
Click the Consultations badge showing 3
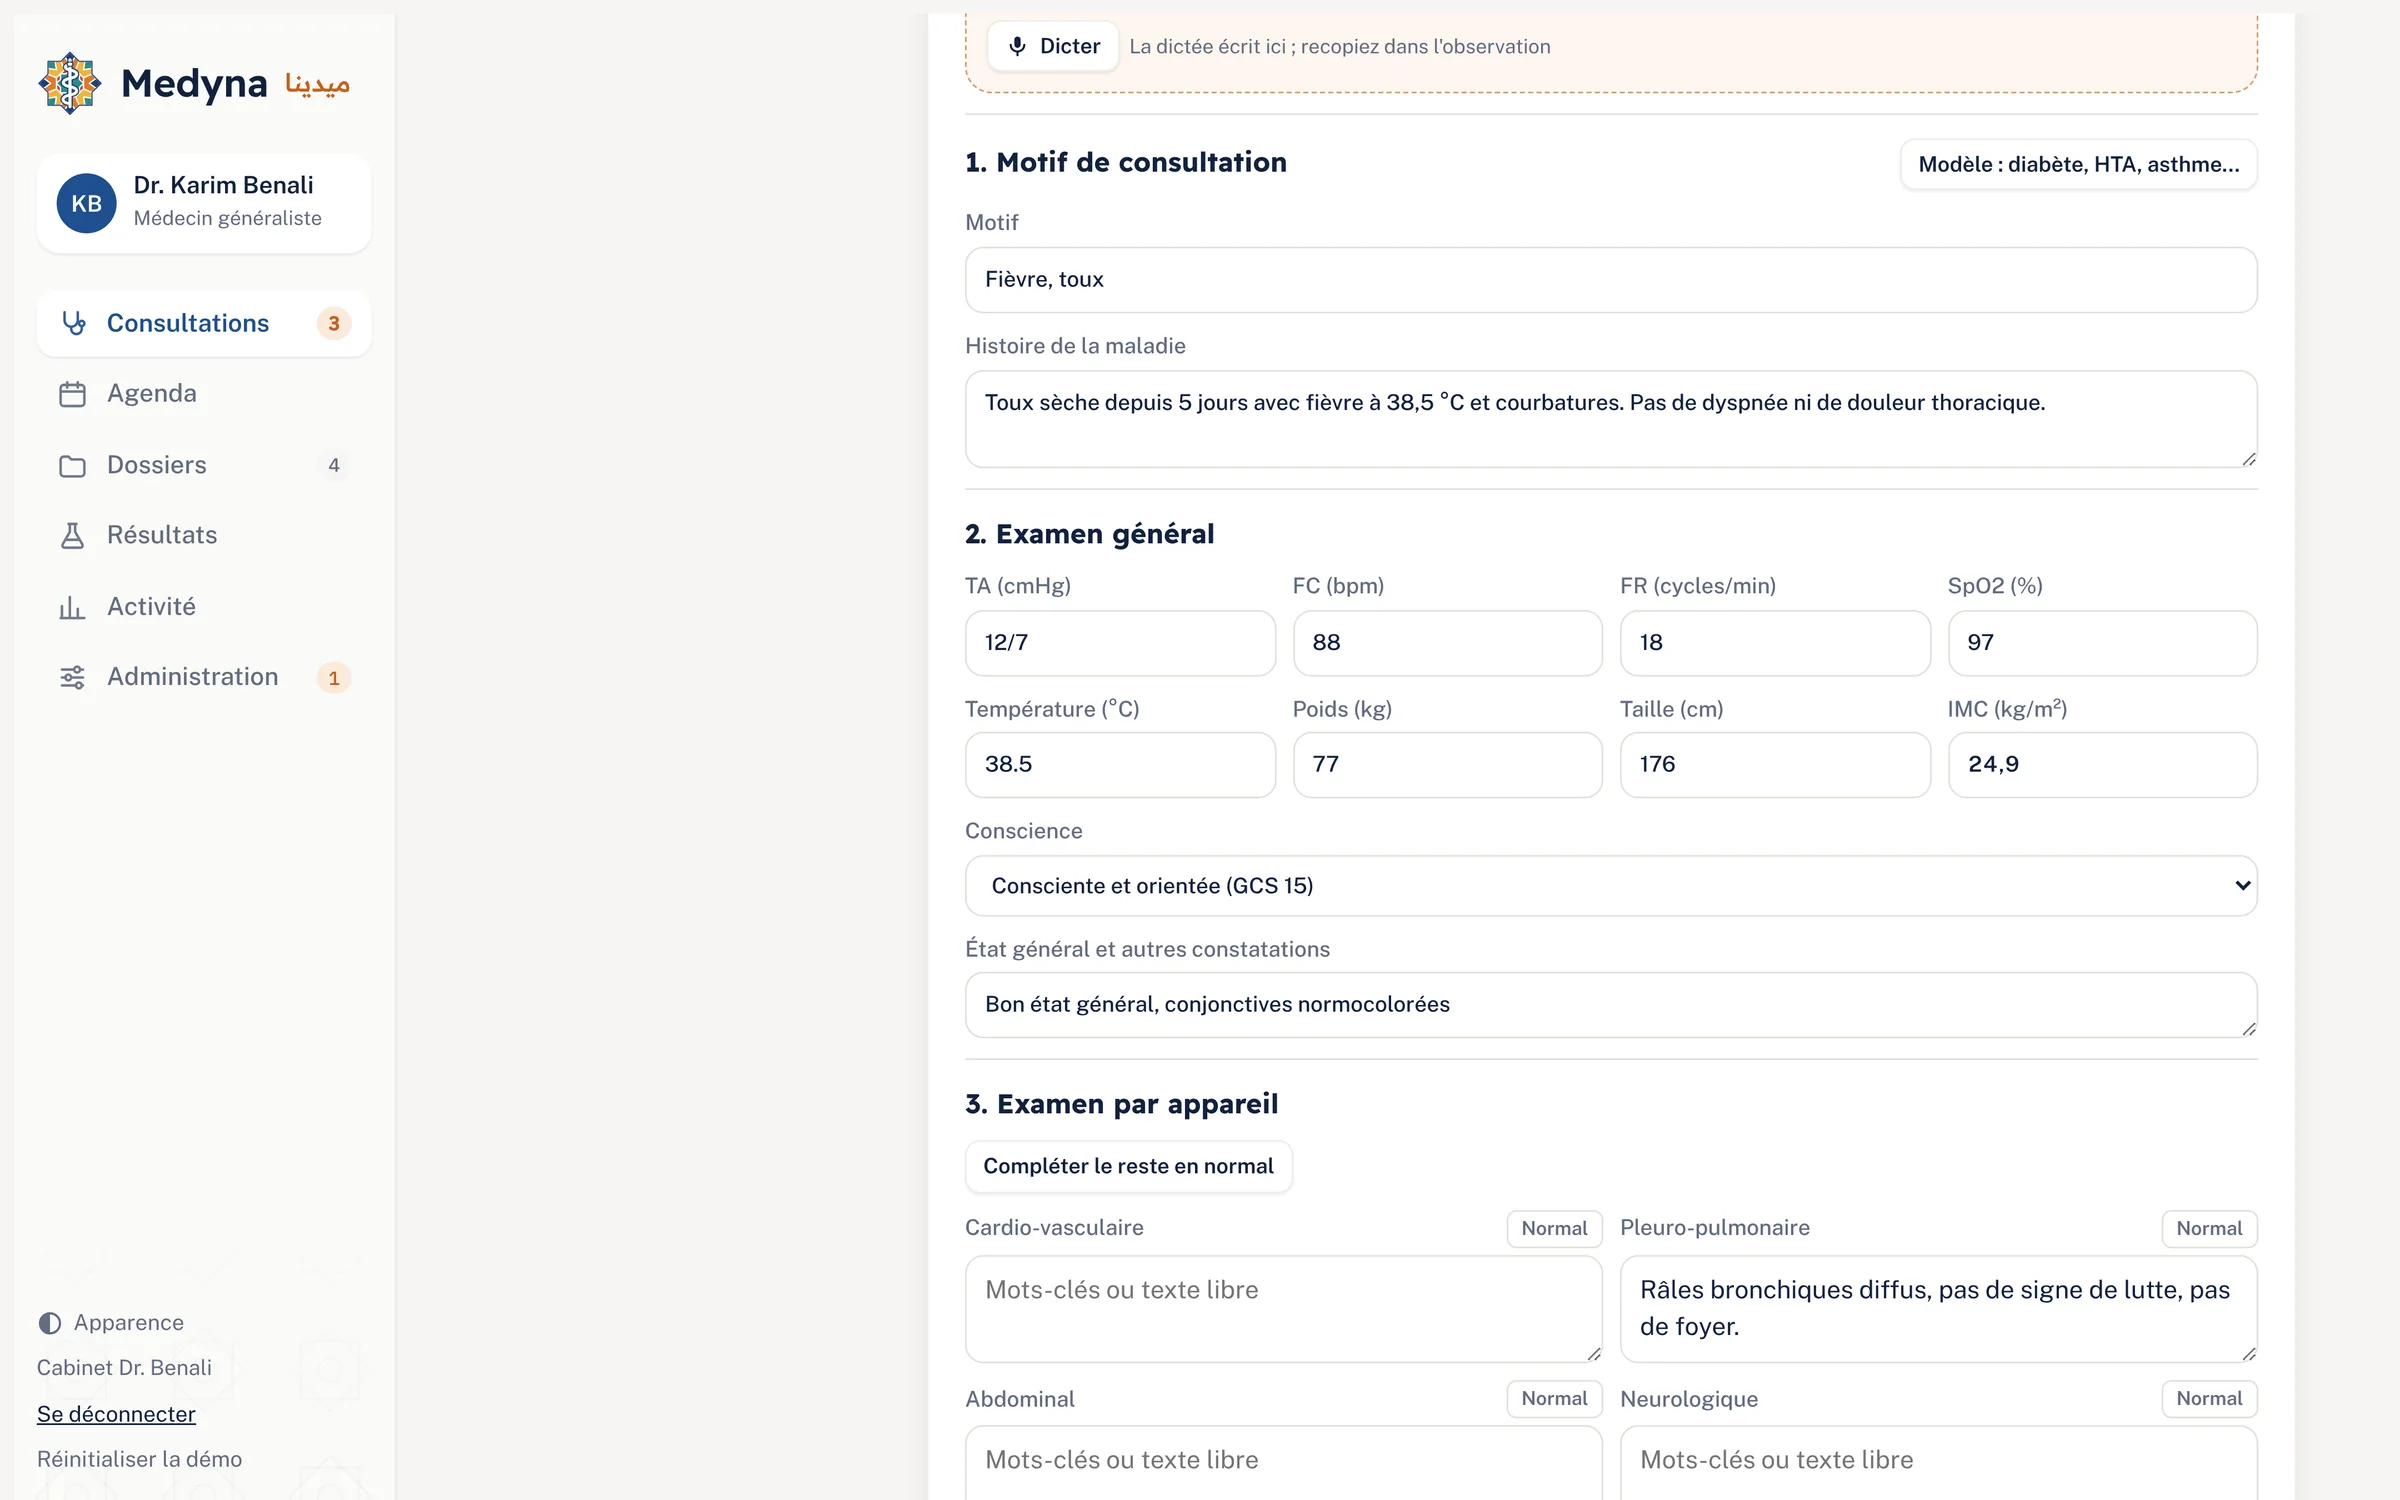pyautogui.click(x=334, y=323)
